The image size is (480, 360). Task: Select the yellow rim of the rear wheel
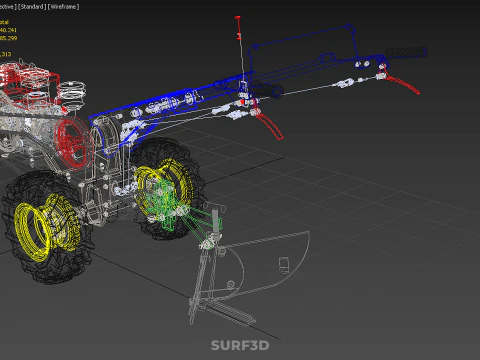click(x=163, y=188)
